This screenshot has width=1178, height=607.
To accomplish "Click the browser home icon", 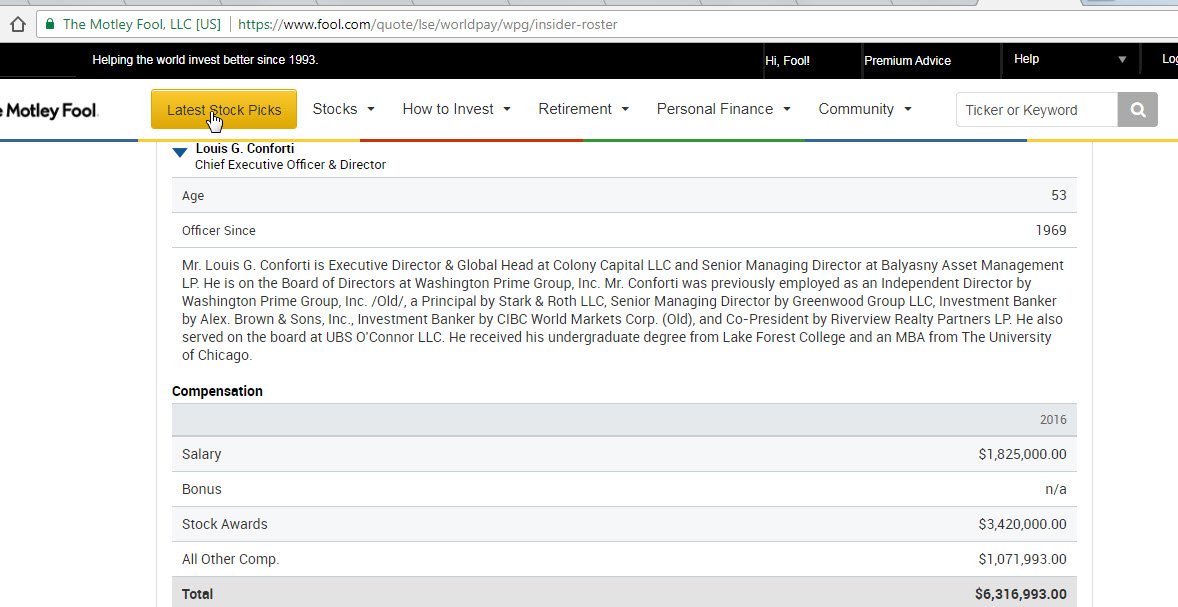I will tap(18, 24).
